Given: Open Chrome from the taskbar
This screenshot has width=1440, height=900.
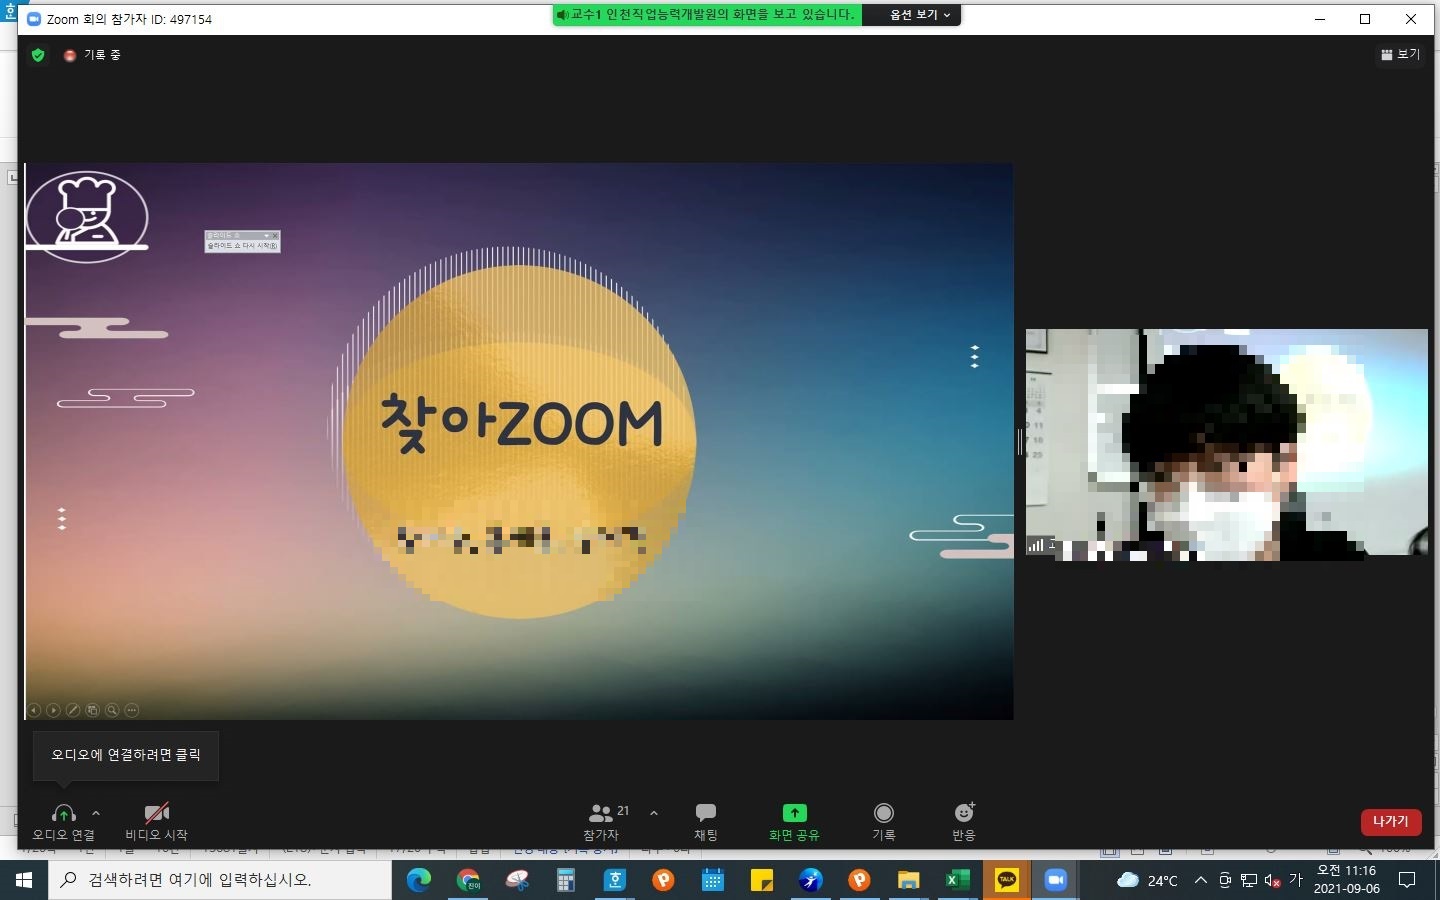Looking at the screenshot, I should (468, 880).
